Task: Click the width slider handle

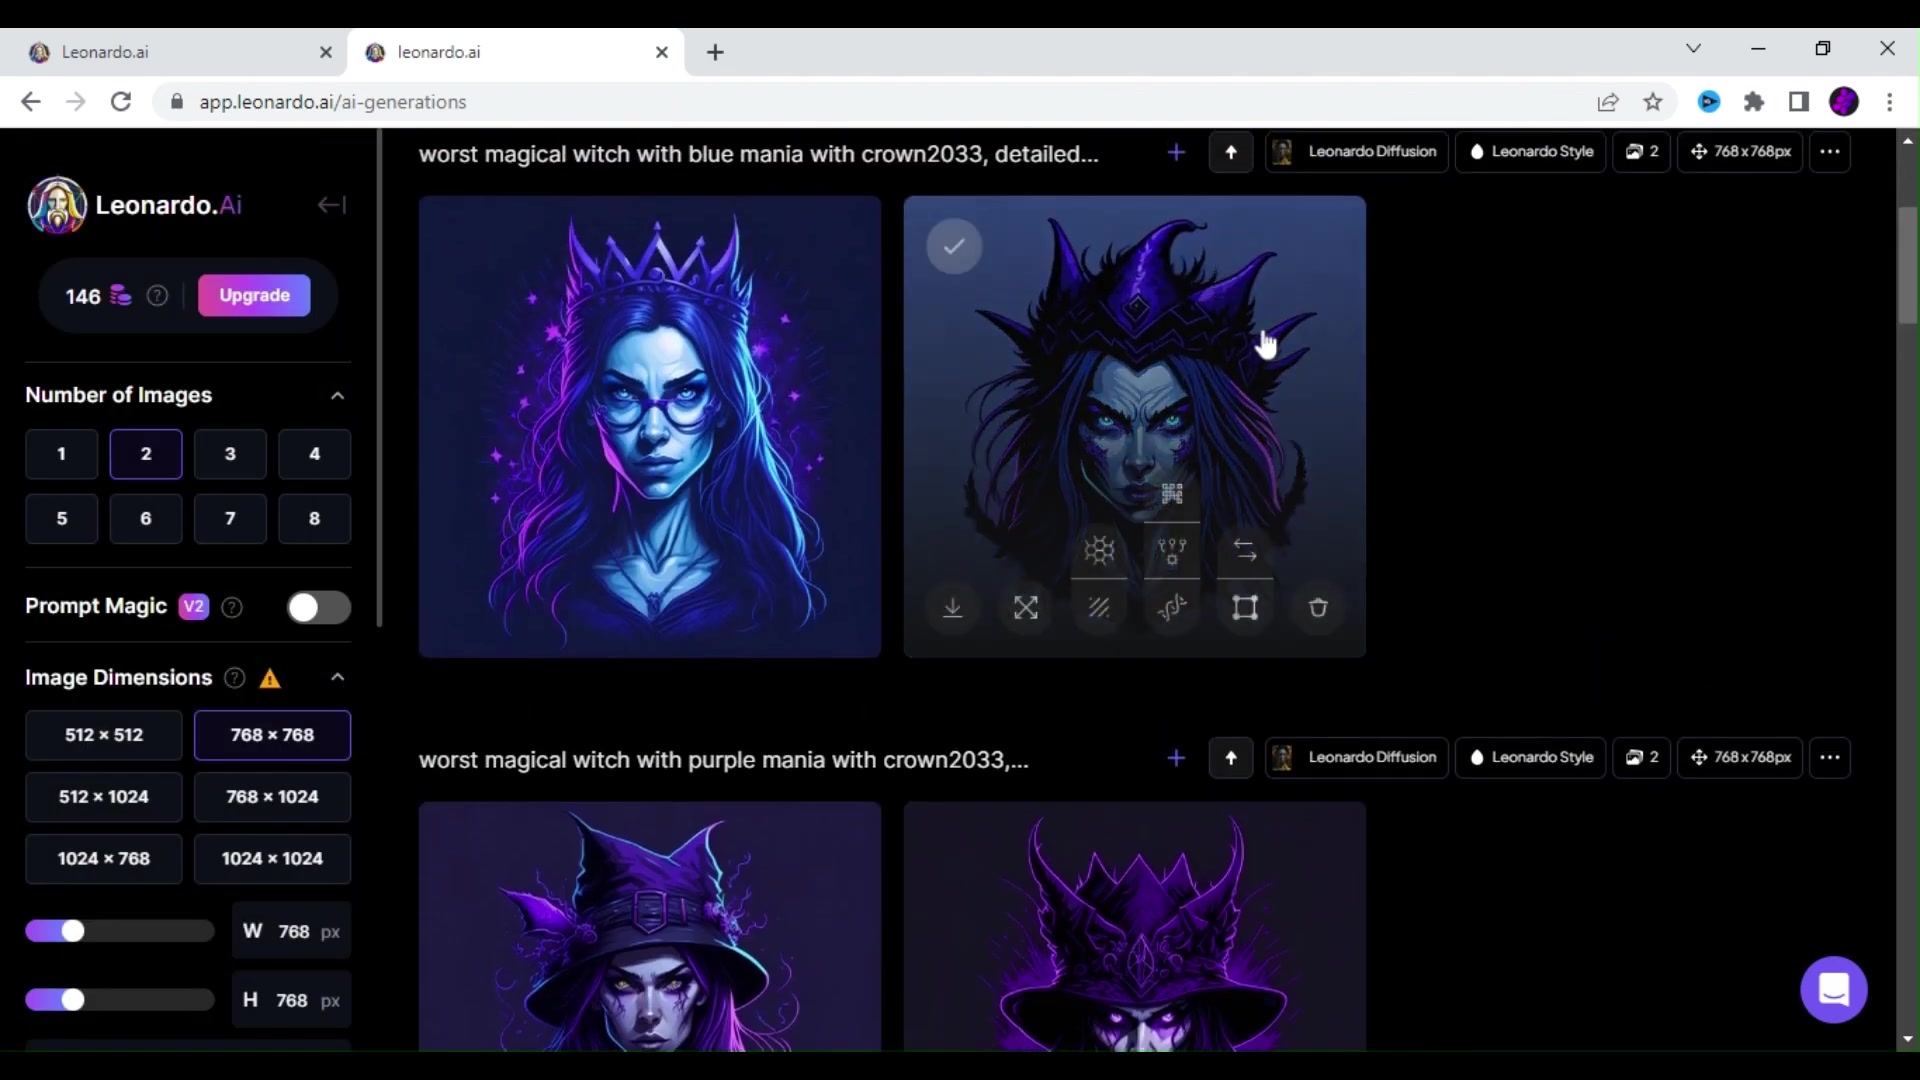Action: [x=73, y=932]
